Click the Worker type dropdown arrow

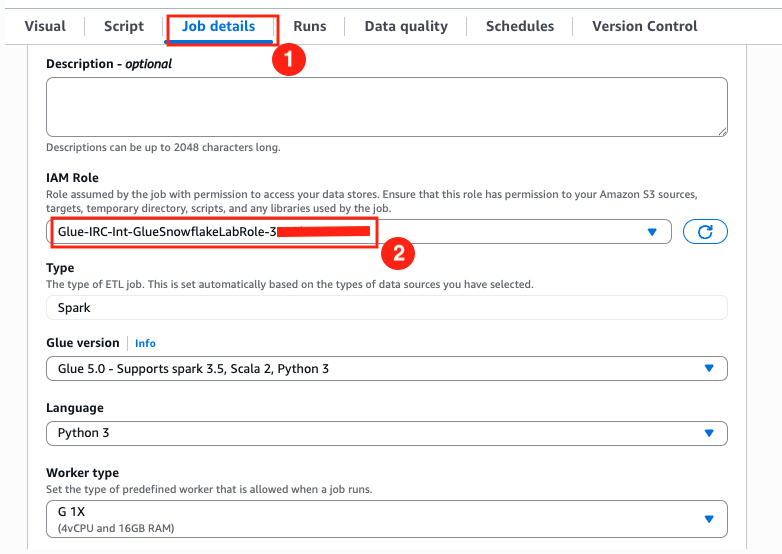click(709, 518)
